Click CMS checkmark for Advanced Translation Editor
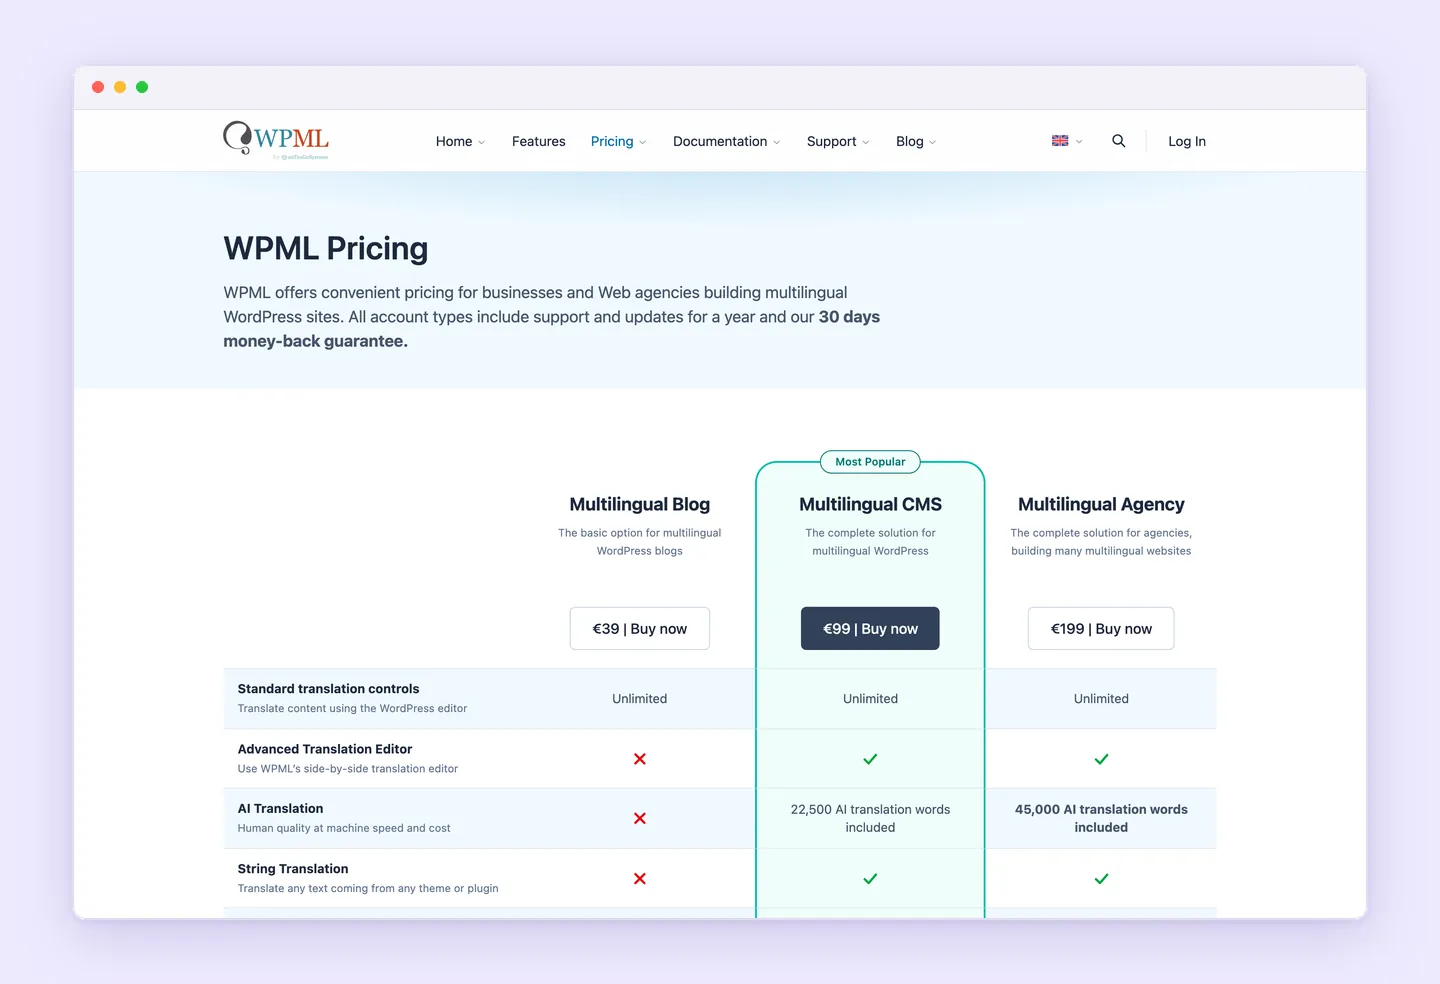 [x=870, y=759]
